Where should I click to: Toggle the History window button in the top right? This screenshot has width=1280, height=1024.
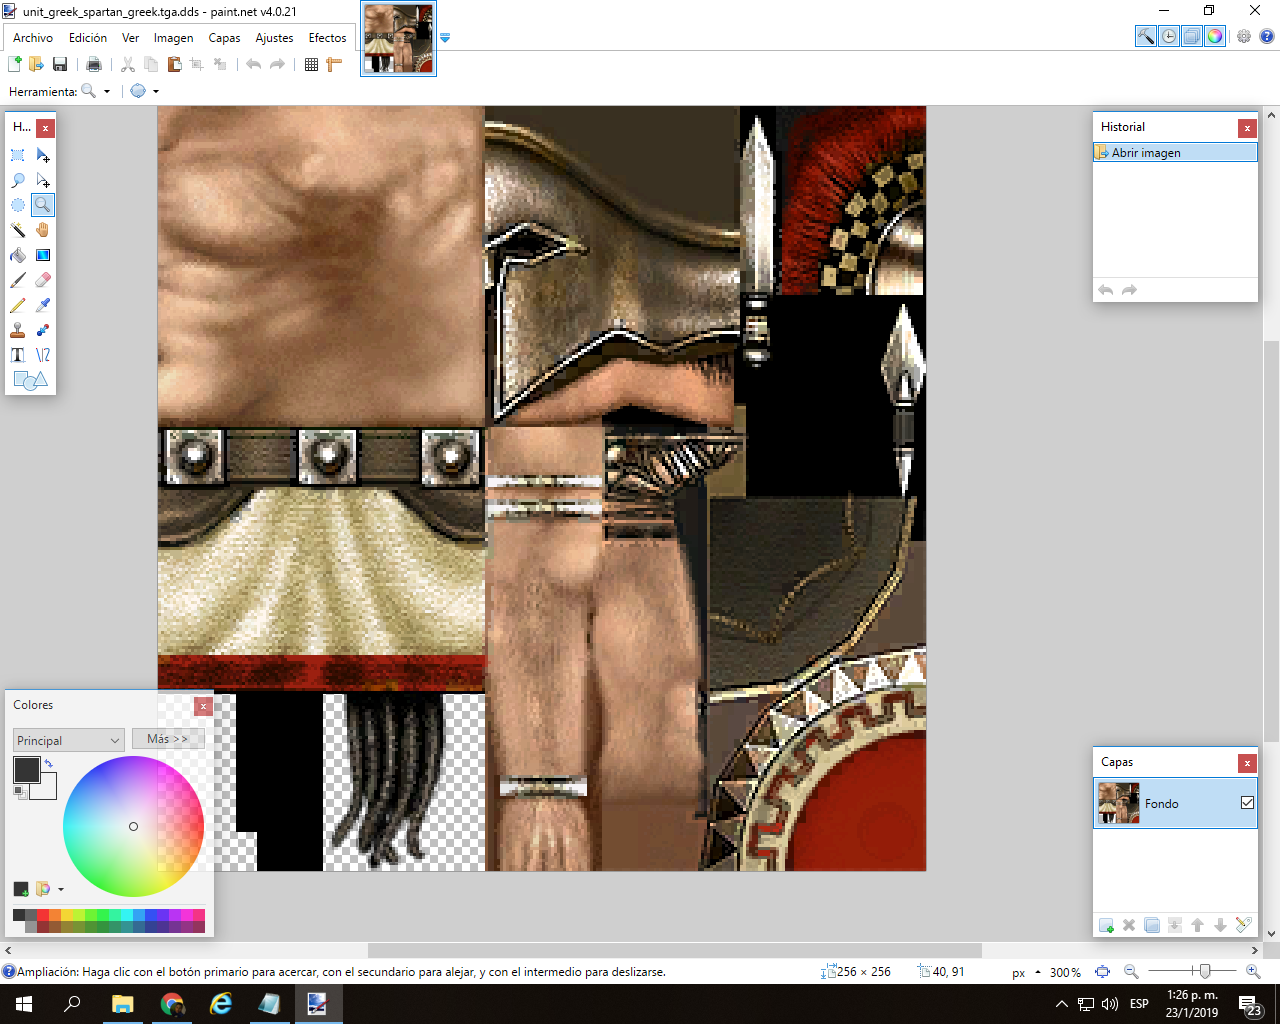pyautogui.click(x=1169, y=36)
